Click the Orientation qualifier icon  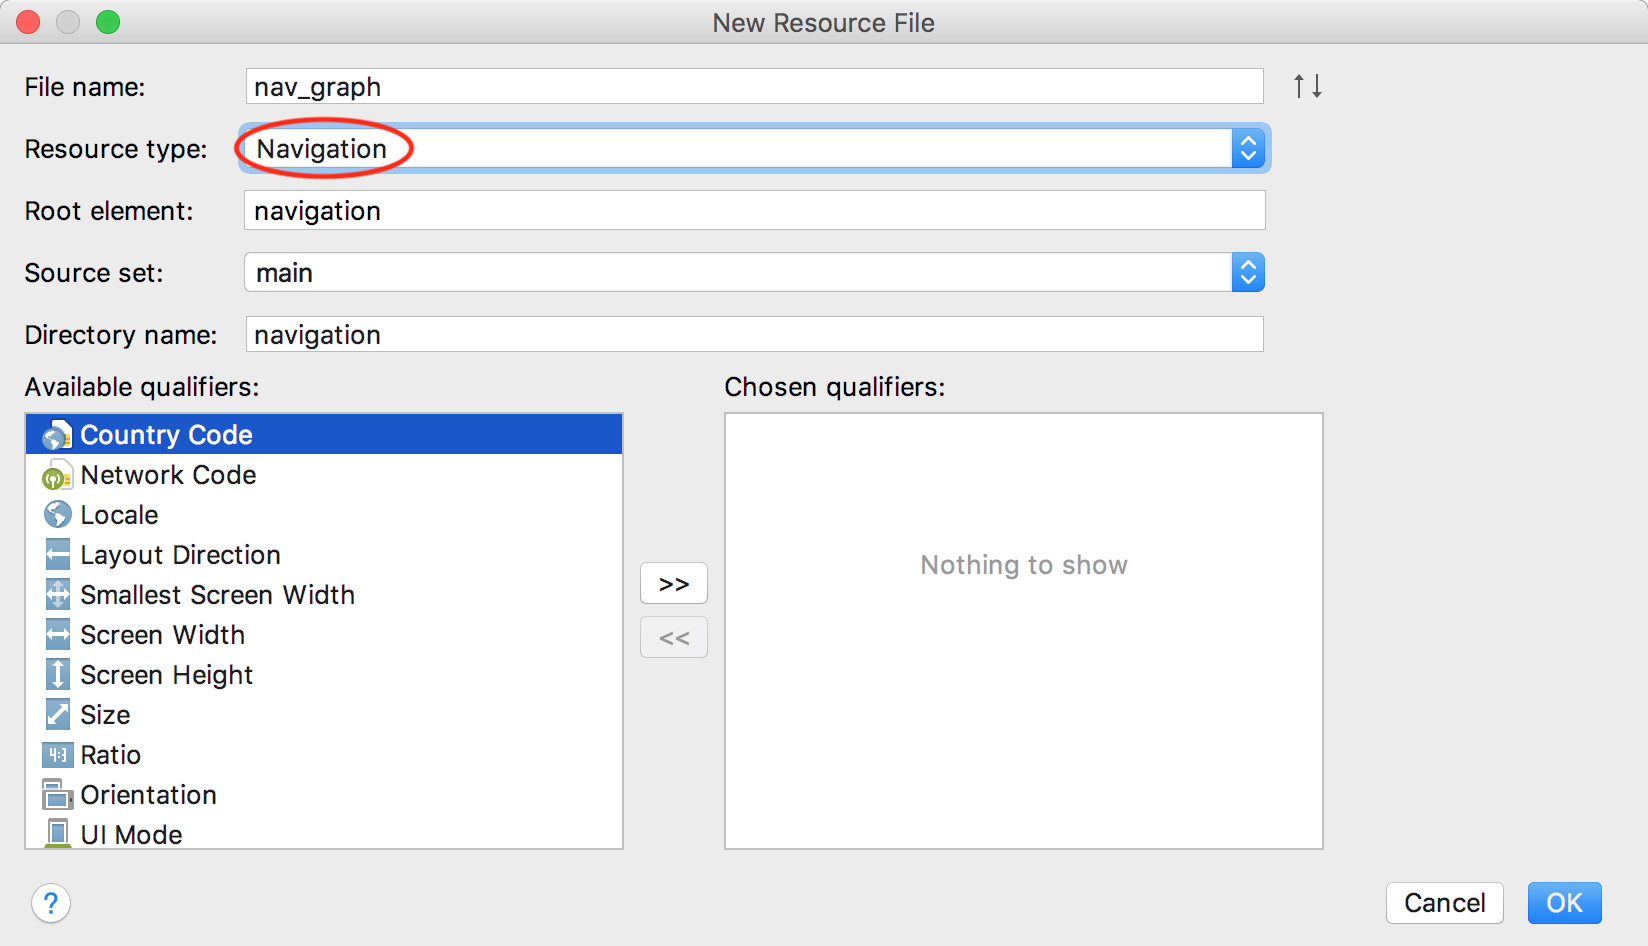click(57, 795)
